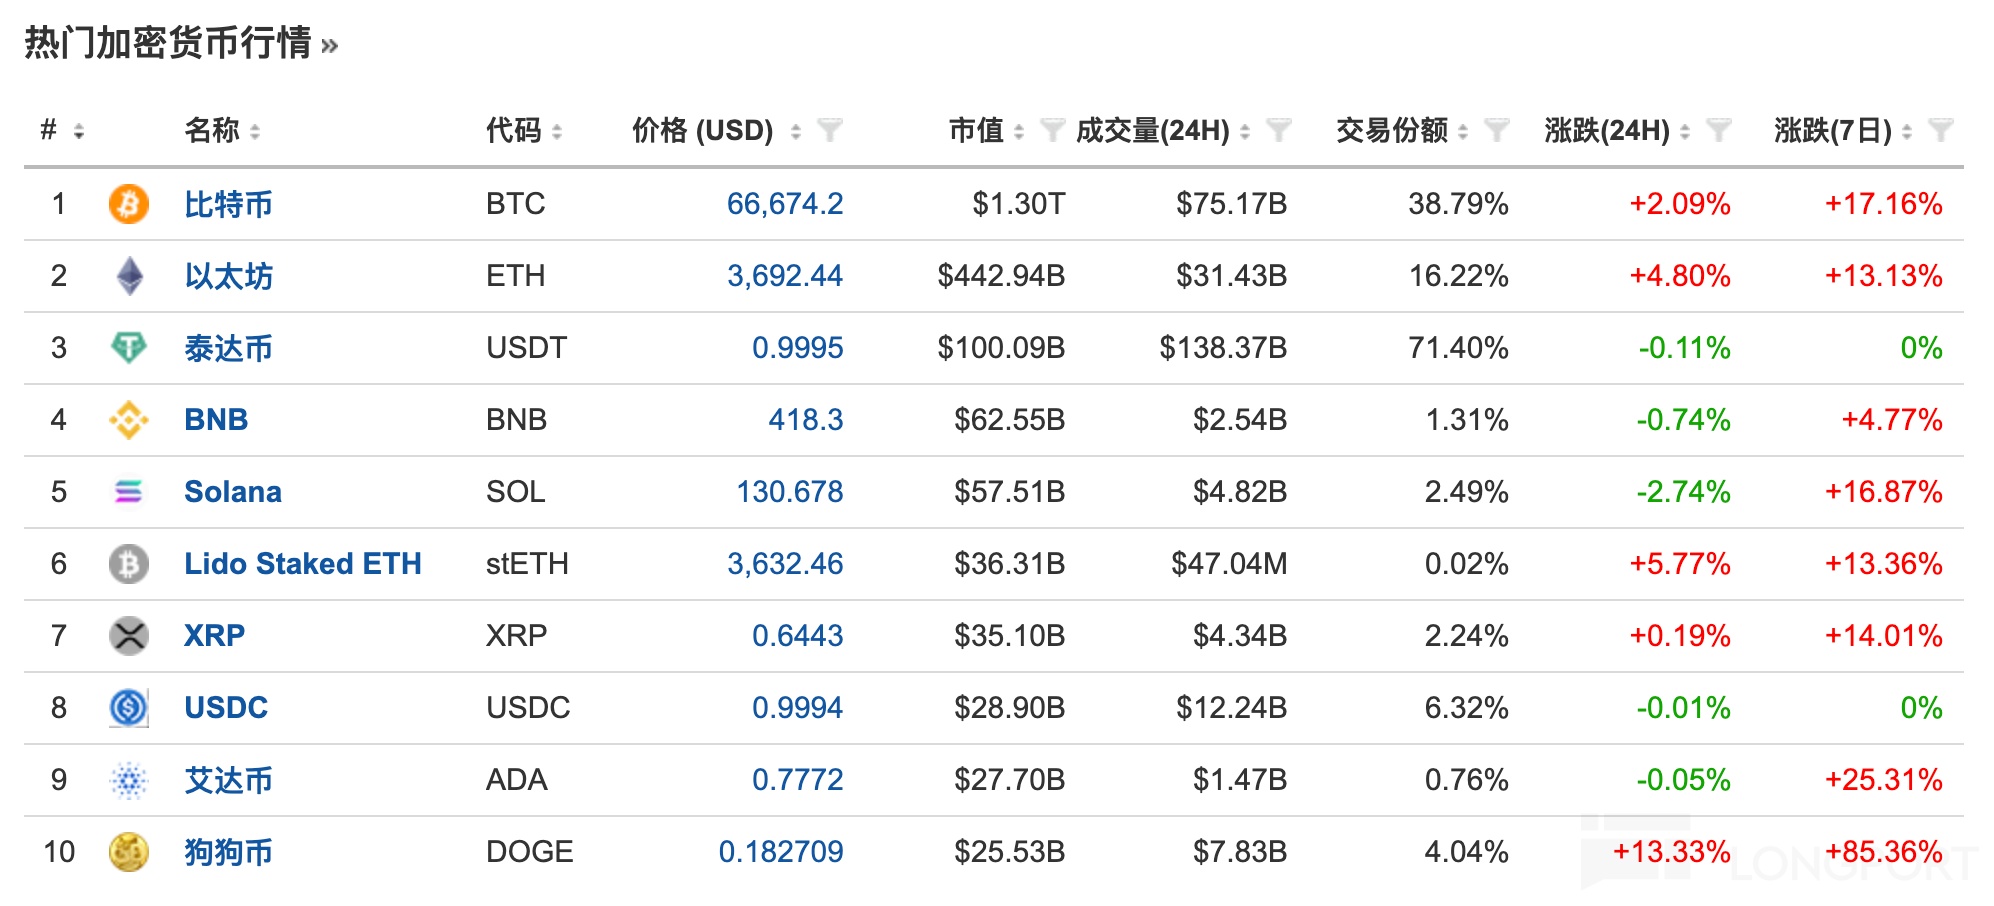The width and height of the screenshot is (1994, 906).
Task: Click the 66,674.2 Bitcoin price
Action: click(x=784, y=204)
